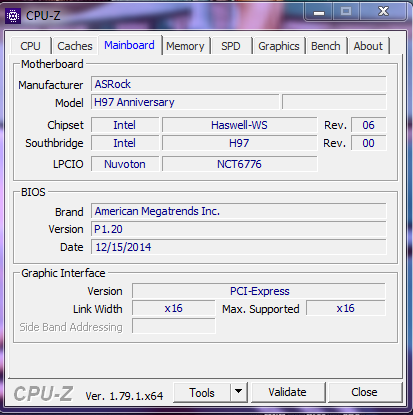Click the Intel southbridge vendor field

[x=125, y=143]
